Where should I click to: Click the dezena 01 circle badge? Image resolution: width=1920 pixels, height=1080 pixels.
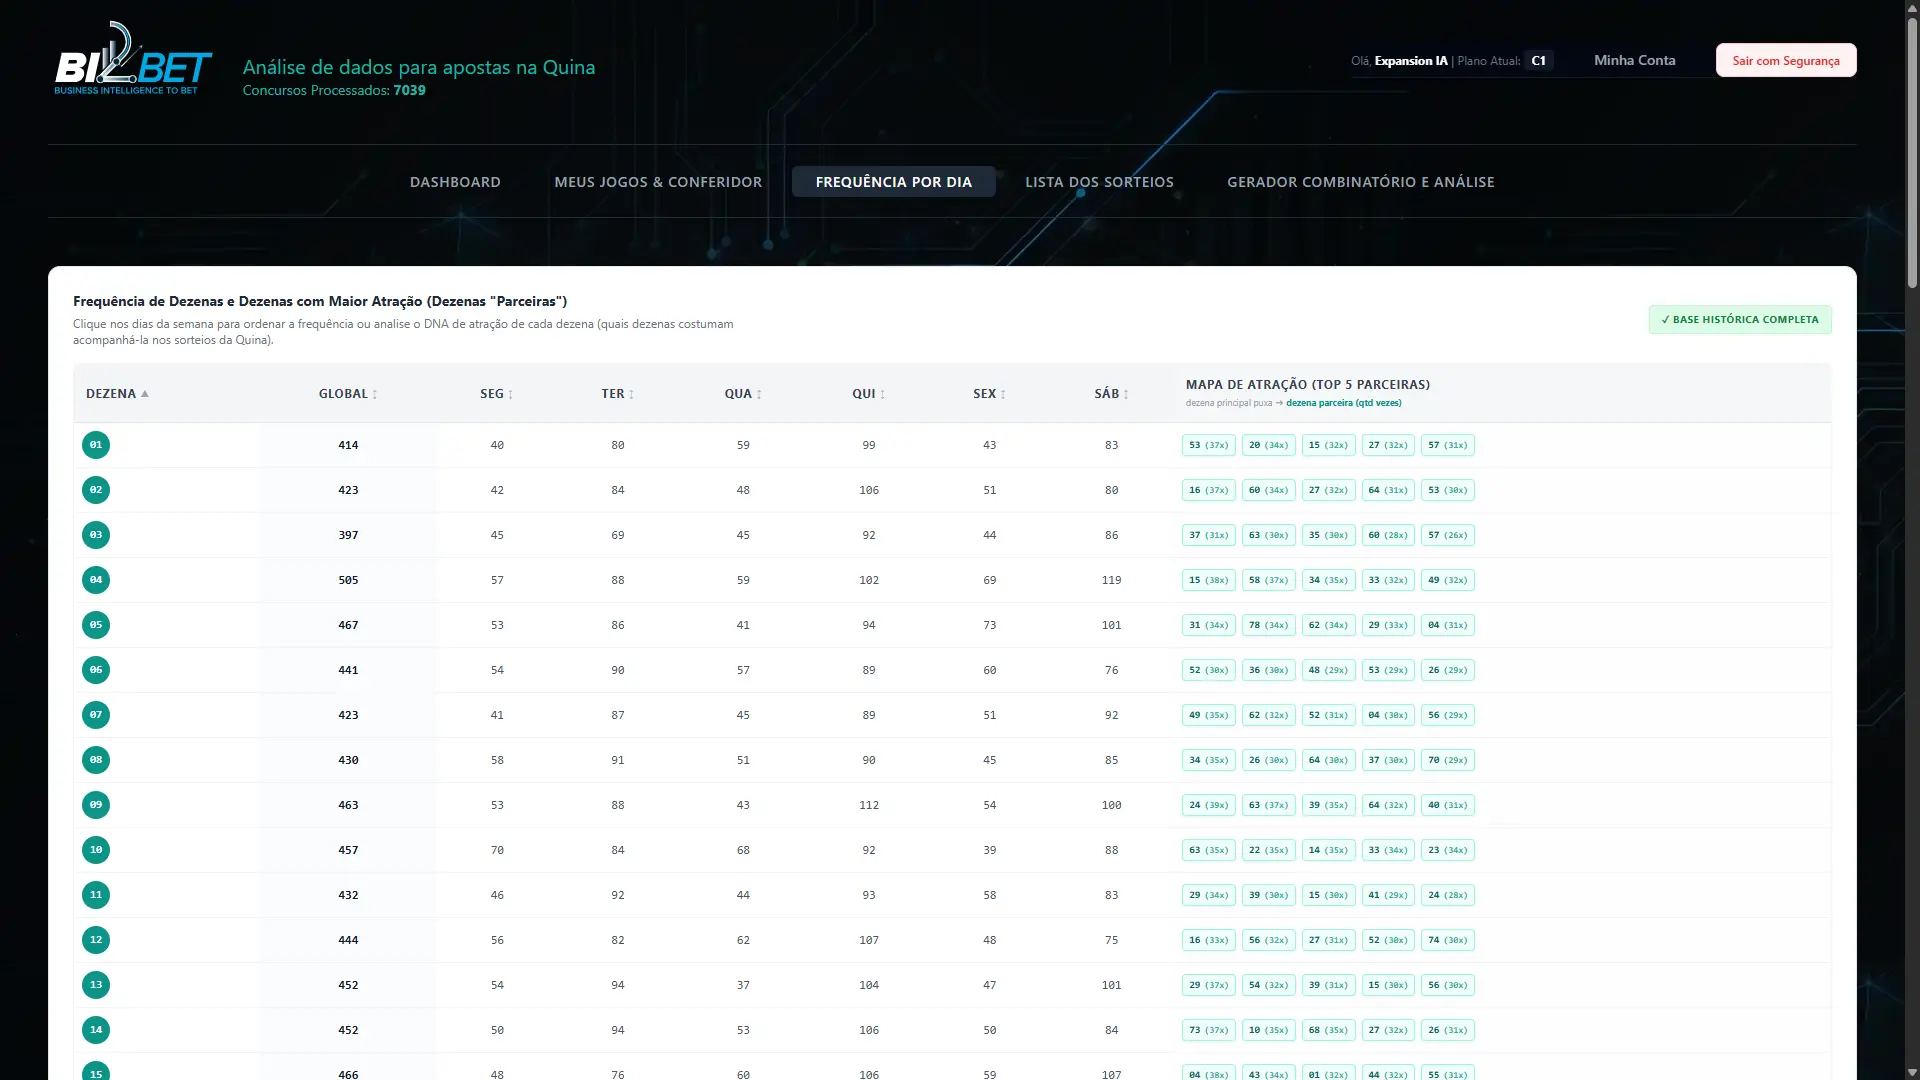96,445
